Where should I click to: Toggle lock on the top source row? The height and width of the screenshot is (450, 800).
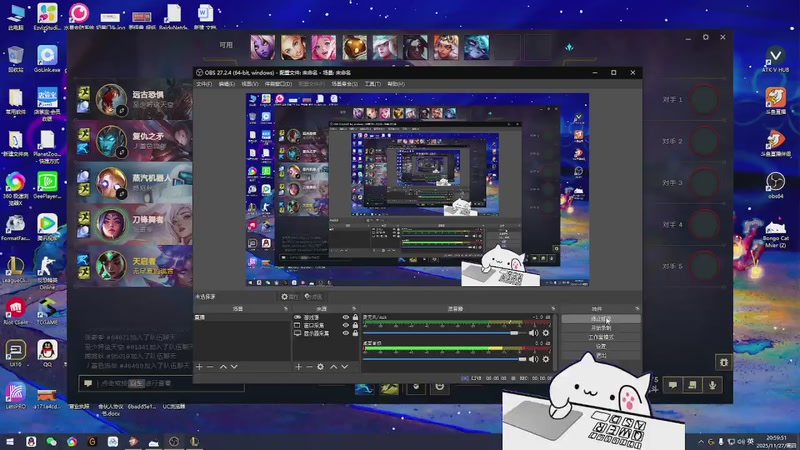click(x=355, y=317)
